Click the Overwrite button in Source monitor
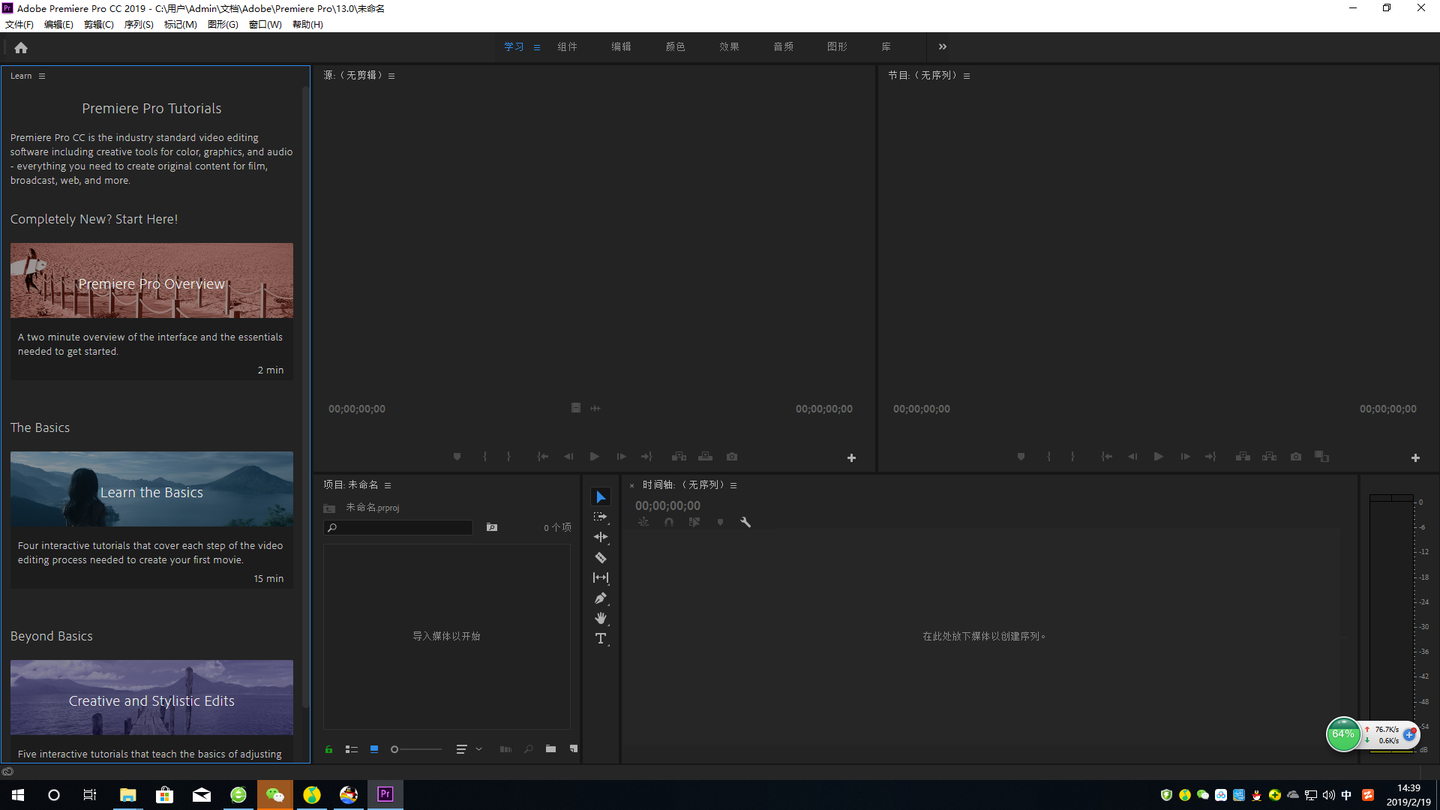 (705, 457)
